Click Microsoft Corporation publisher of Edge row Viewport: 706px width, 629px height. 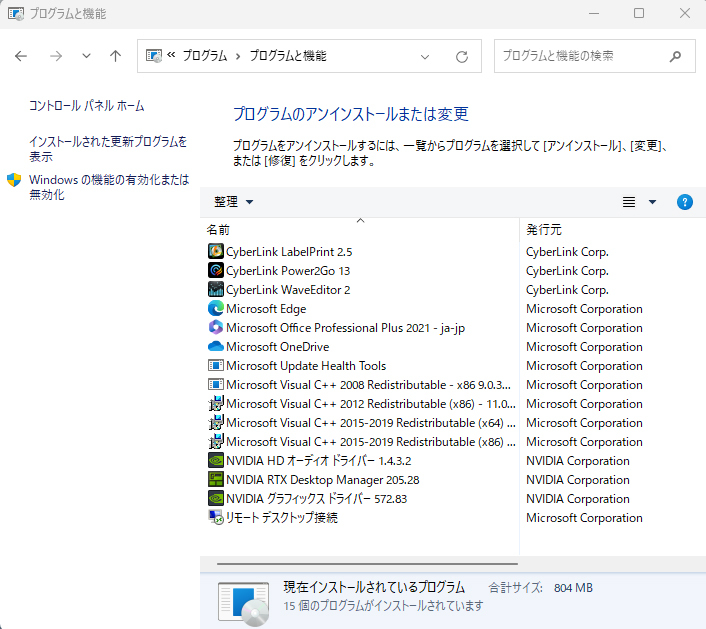[x=584, y=309]
